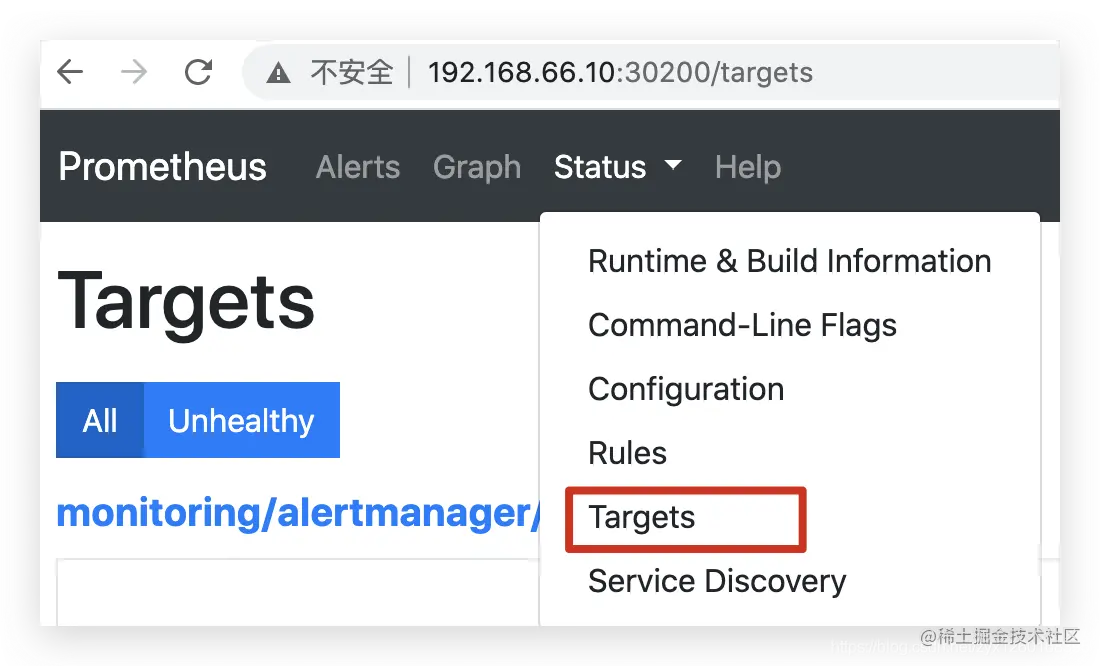The height and width of the screenshot is (666, 1100).
Task: Open the Help link in the navbar
Action: coord(748,167)
